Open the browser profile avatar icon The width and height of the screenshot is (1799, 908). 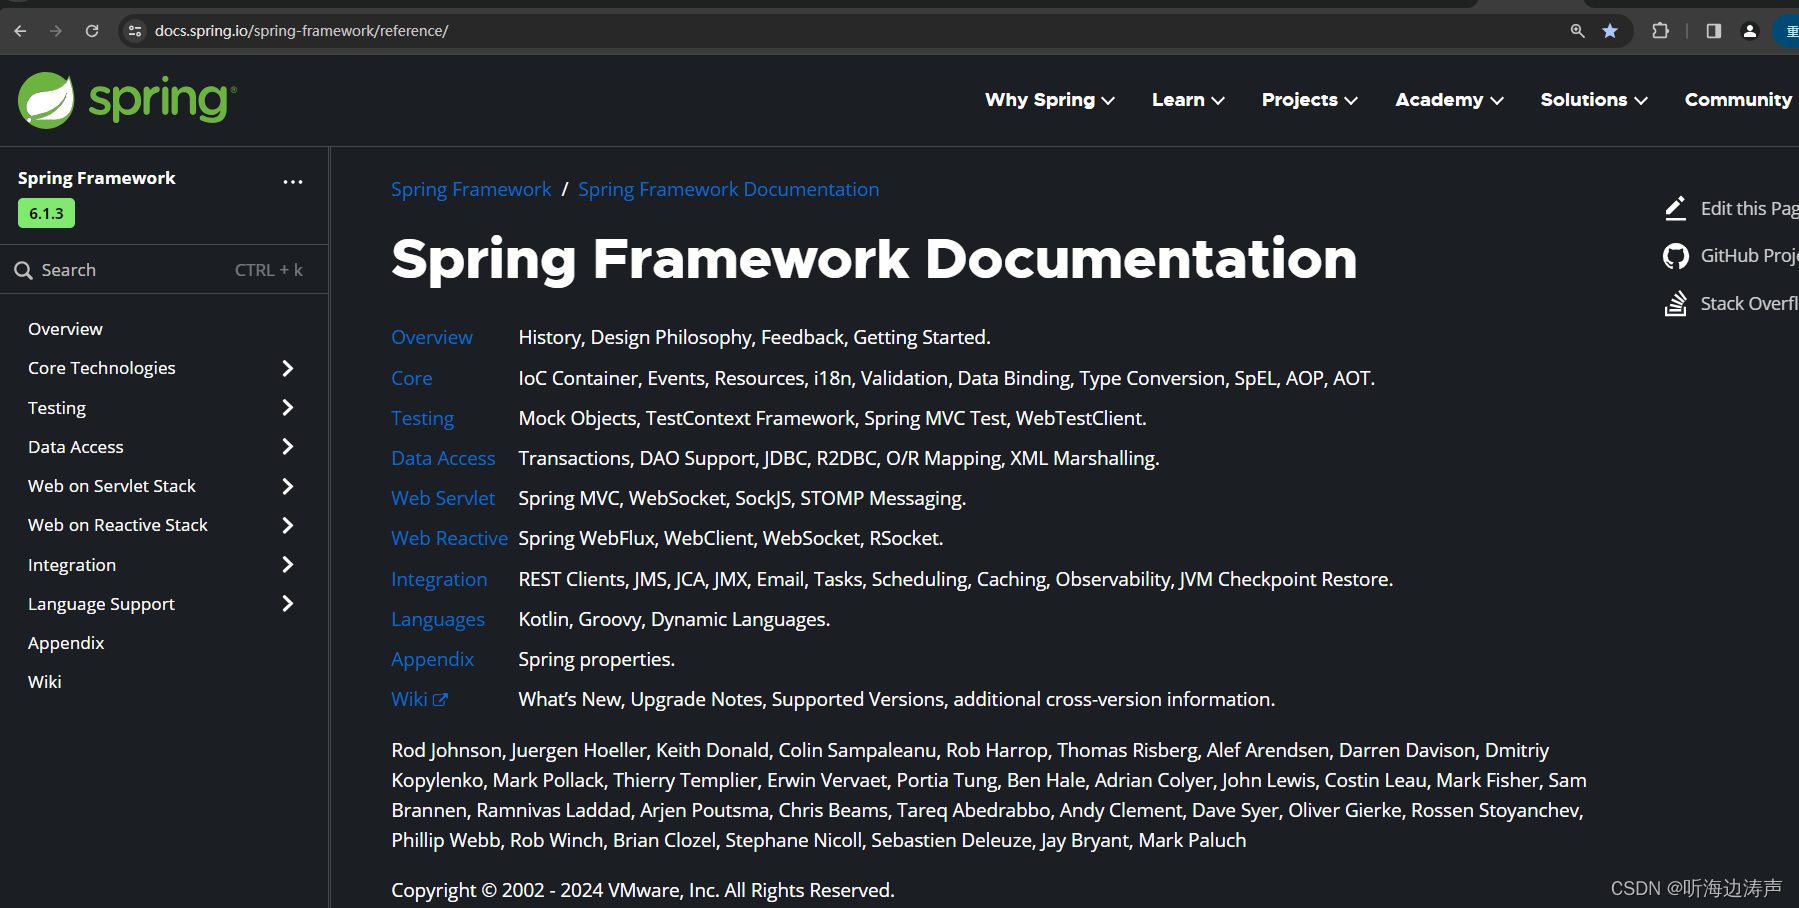pos(1750,31)
